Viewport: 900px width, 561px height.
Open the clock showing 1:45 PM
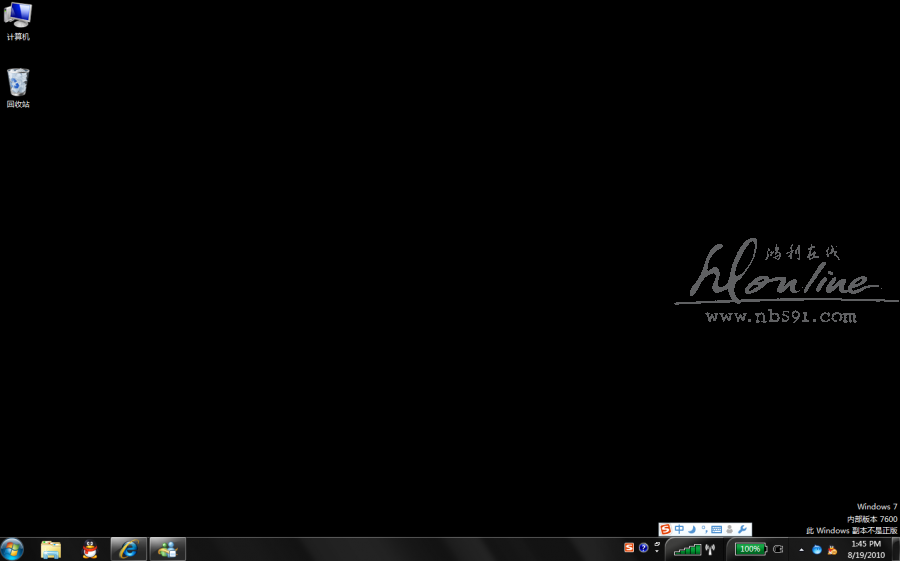(x=865, y=549)
